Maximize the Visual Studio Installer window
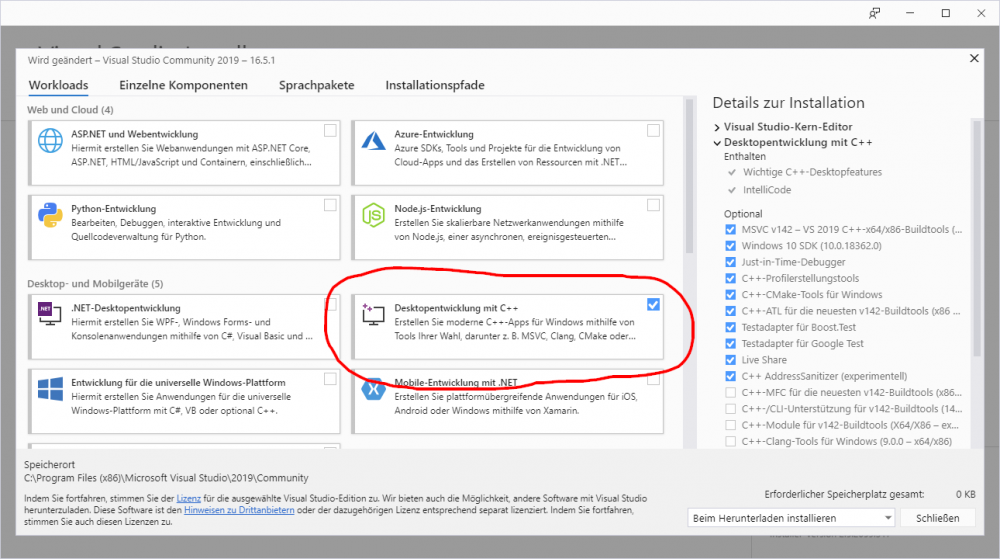1000x559 pixels. 946,13
